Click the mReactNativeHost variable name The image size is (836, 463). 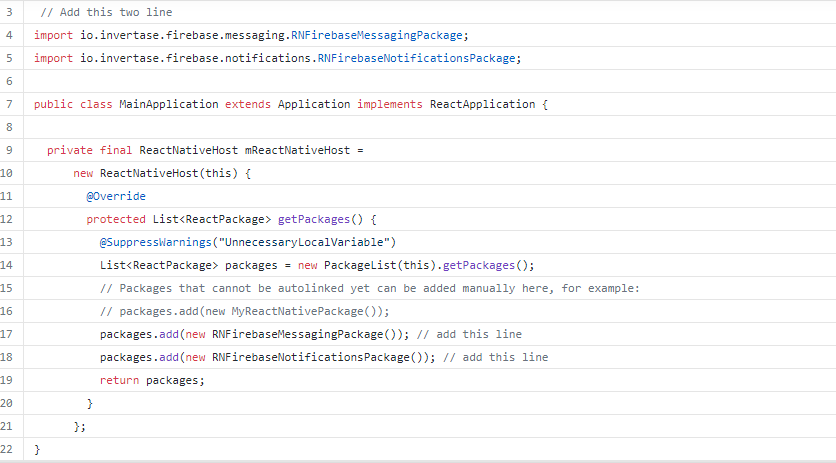click(298, 150)
